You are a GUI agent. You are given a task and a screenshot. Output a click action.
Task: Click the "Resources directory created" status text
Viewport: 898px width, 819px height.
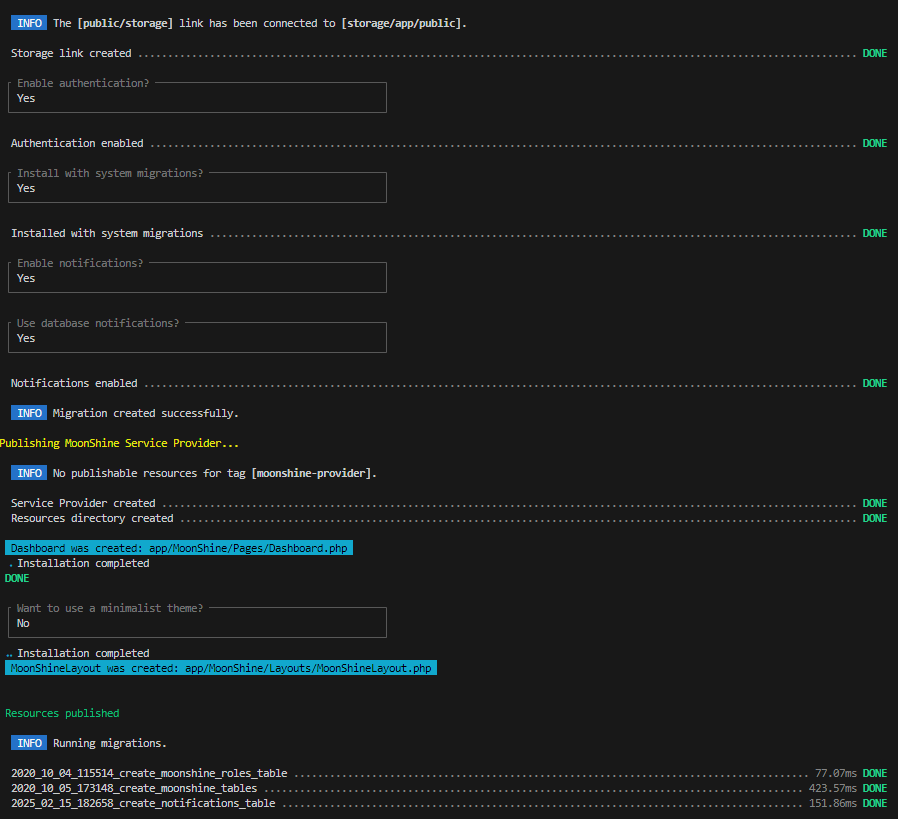point(92,518)
